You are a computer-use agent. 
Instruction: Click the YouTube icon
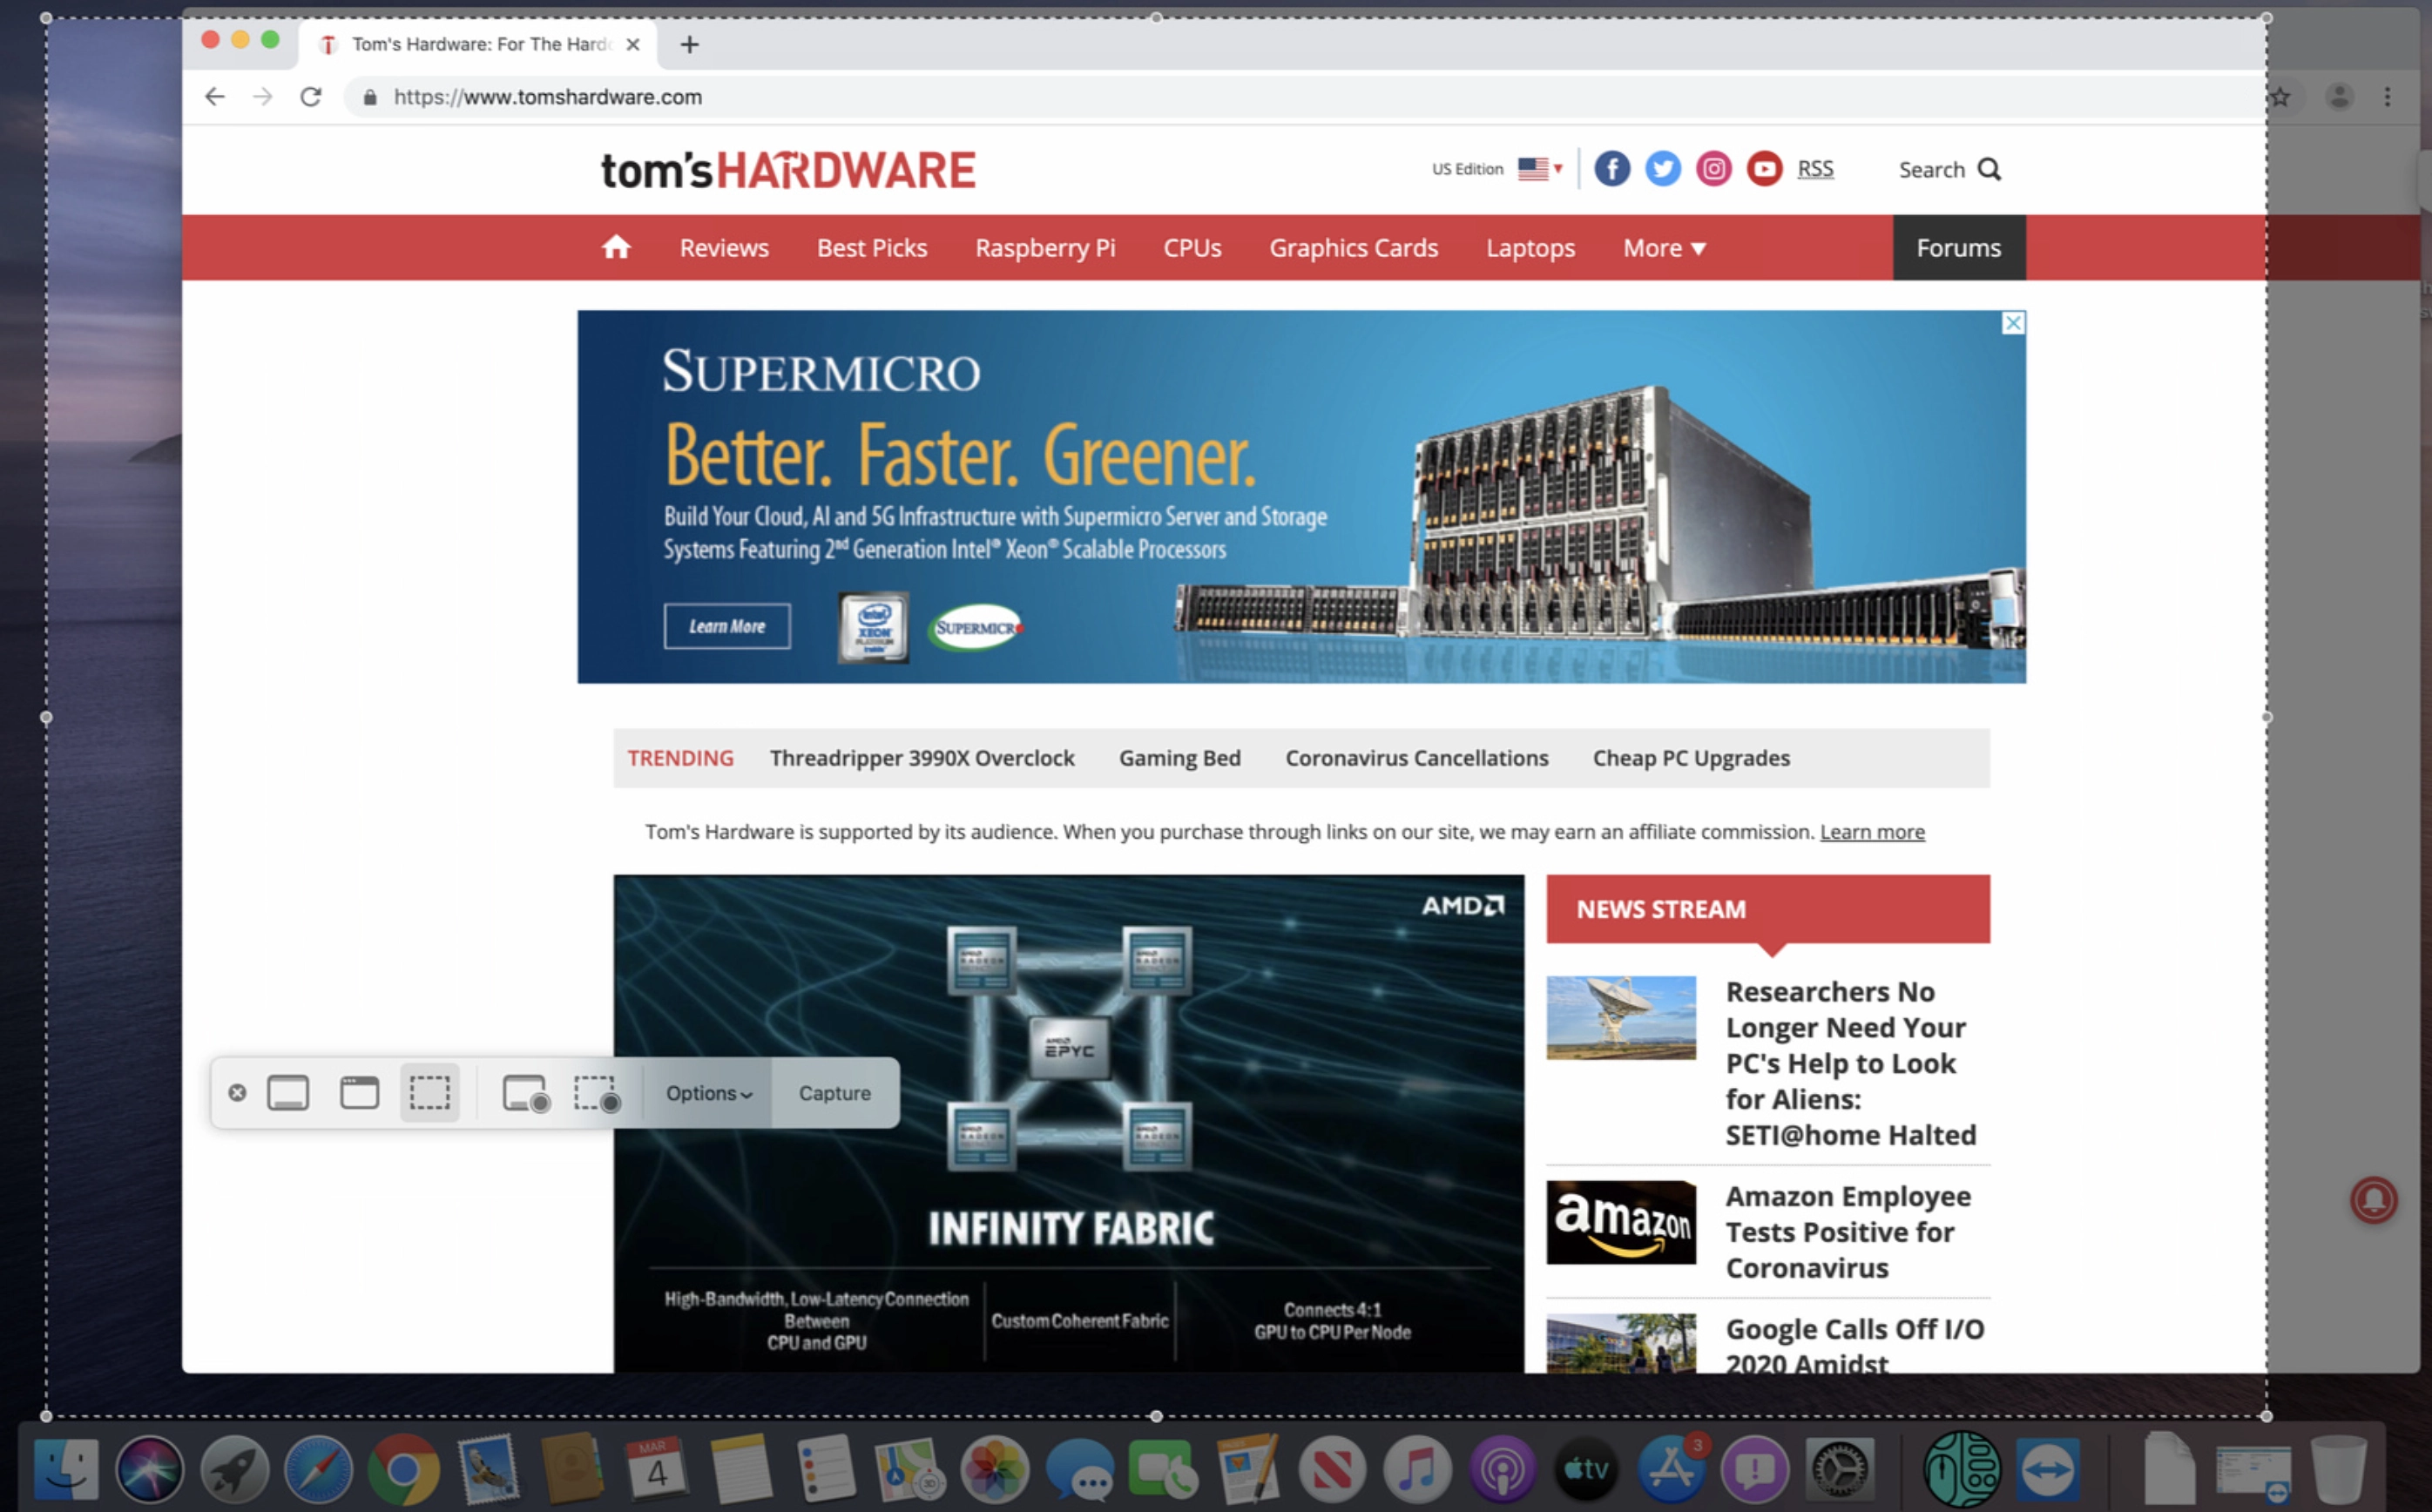tap(1764, 168)
